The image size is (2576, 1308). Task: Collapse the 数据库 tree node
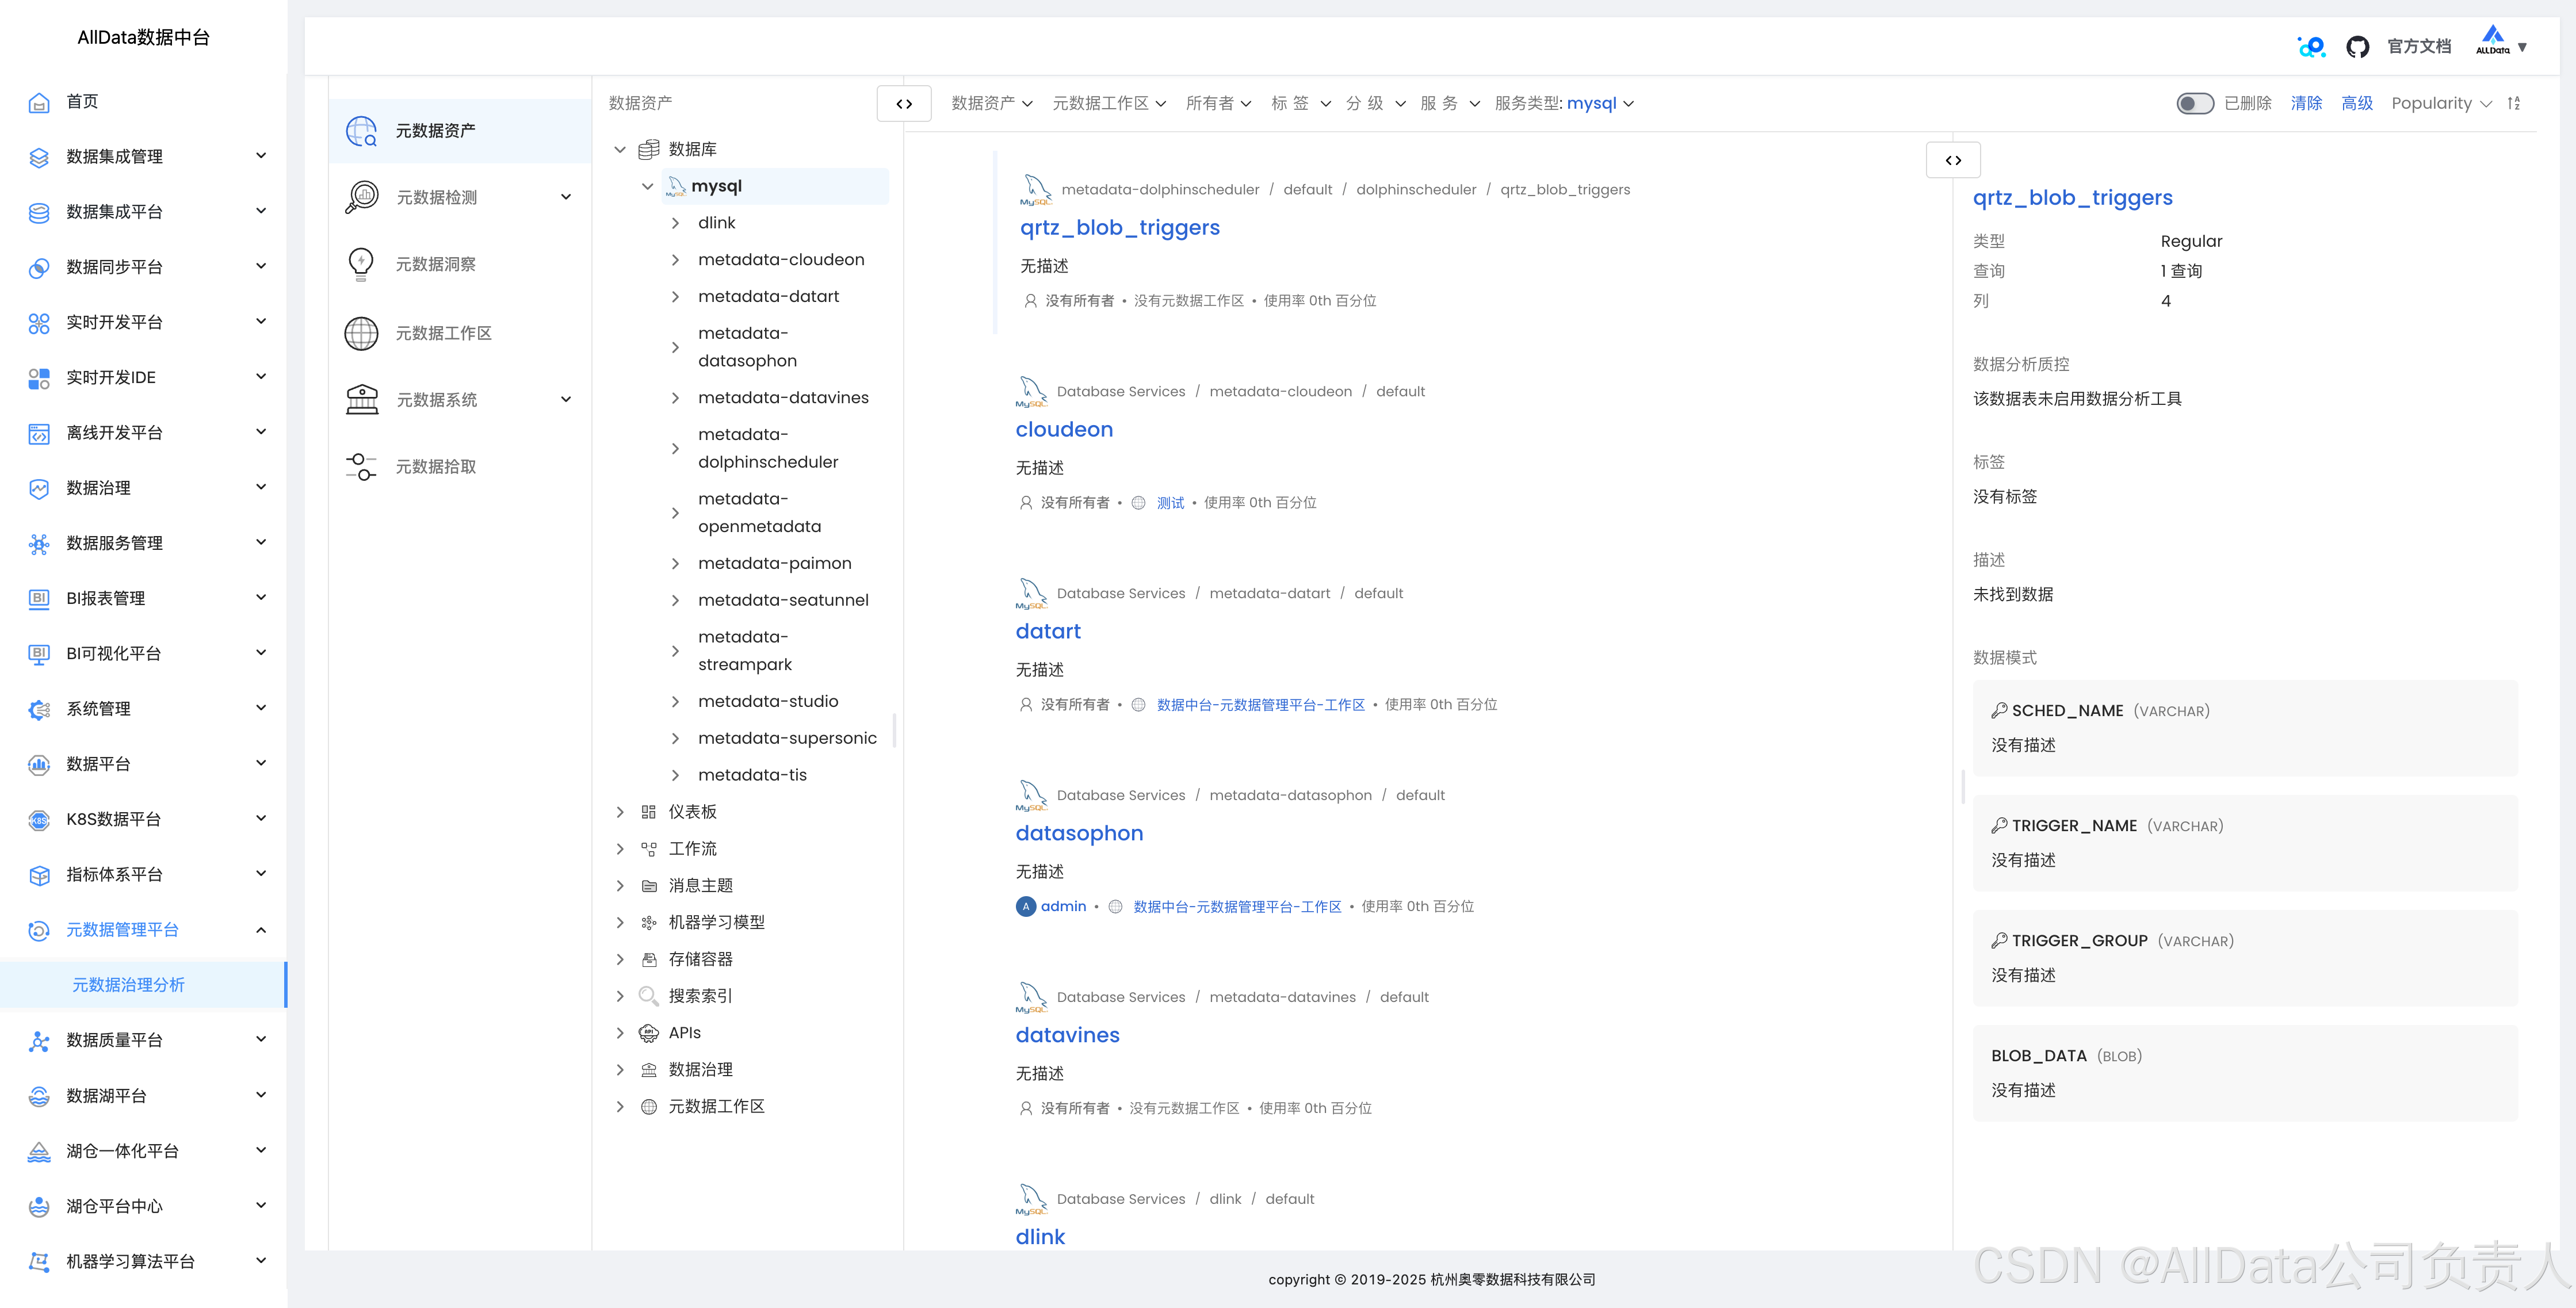click(x=620, y=149)
